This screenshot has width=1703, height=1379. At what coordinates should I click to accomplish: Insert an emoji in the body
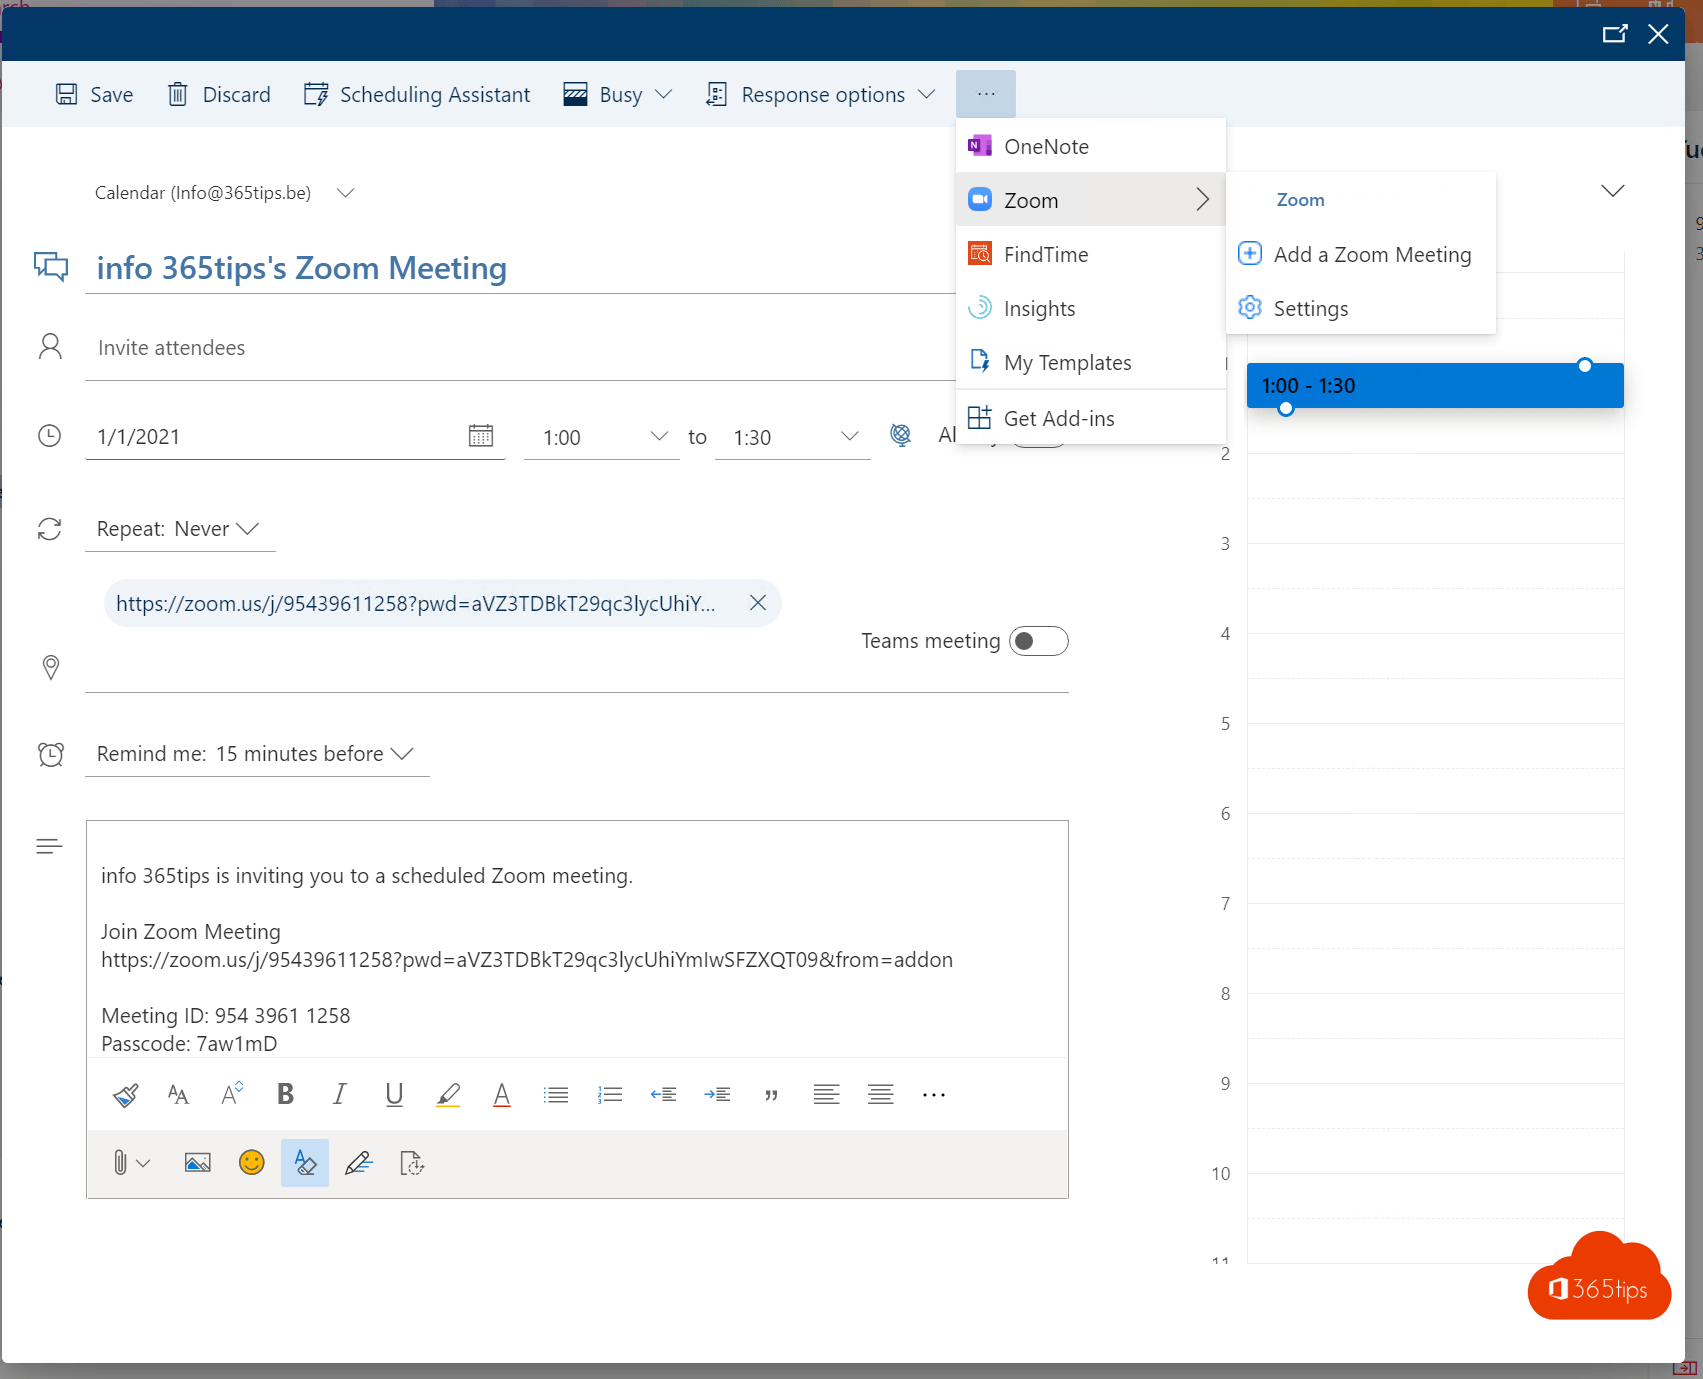point(251,1162)
